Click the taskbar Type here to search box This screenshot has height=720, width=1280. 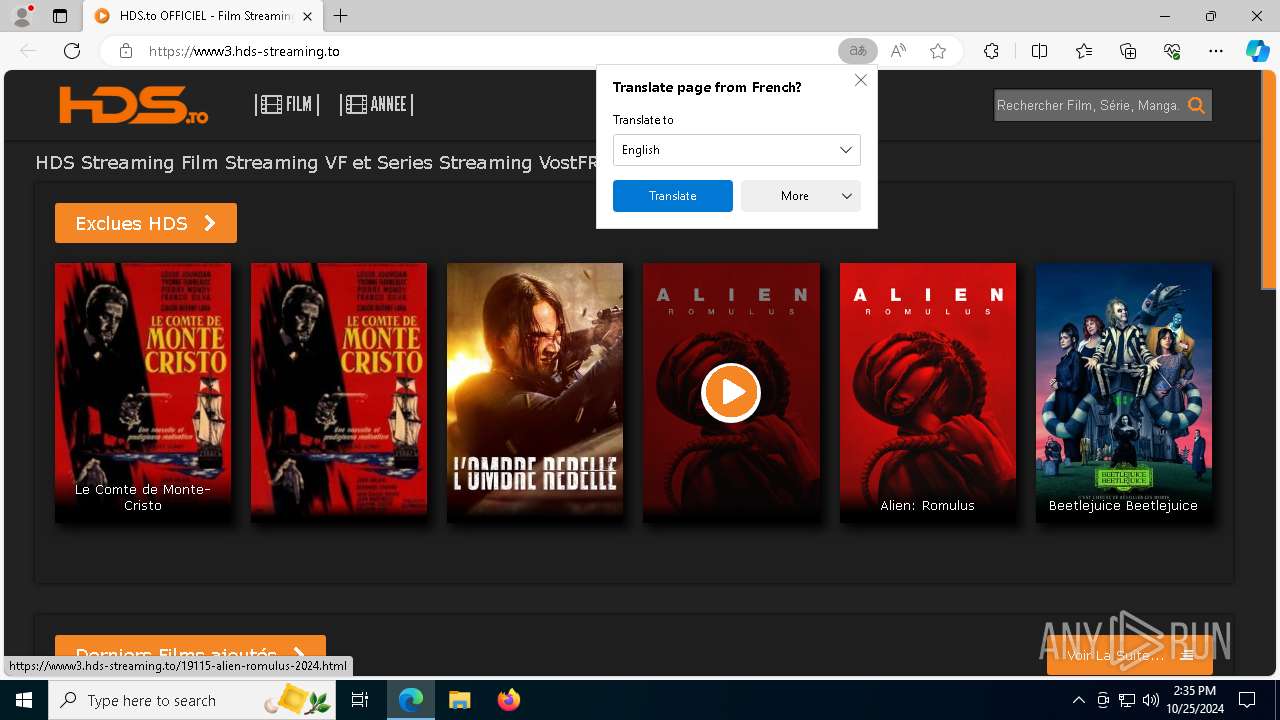[x=193, y=700]
